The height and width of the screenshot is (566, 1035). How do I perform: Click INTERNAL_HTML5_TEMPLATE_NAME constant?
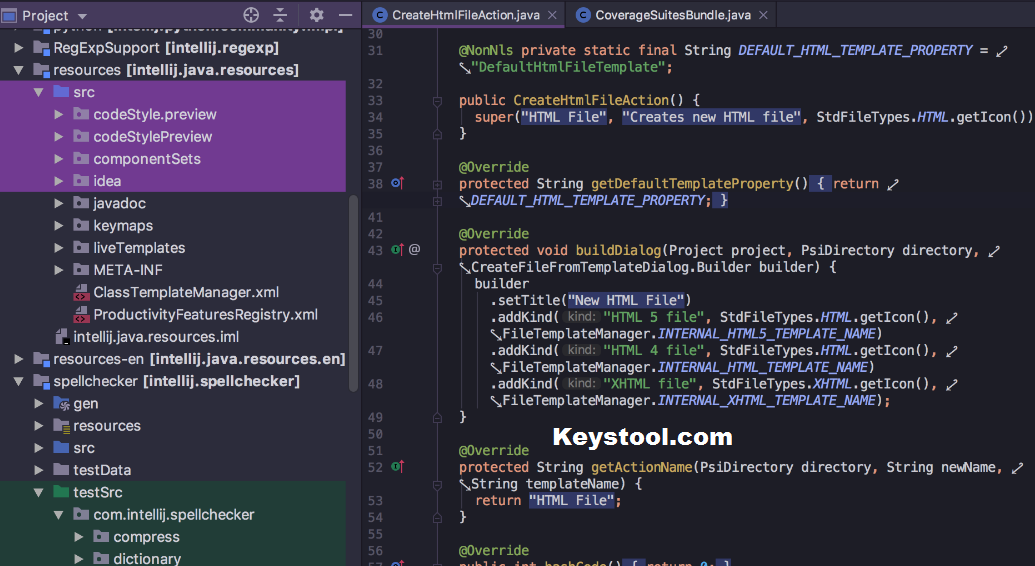(766, 334)
